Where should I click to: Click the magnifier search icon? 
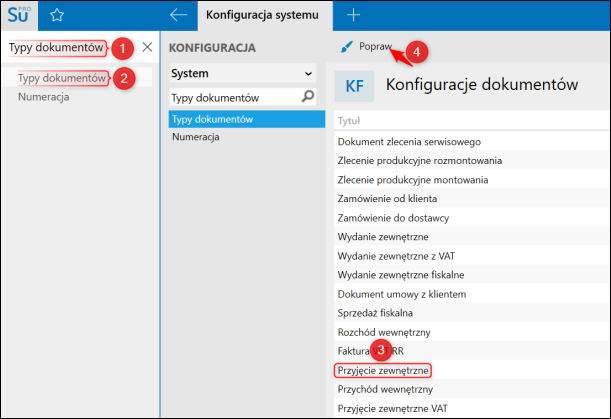pos(308,97)
